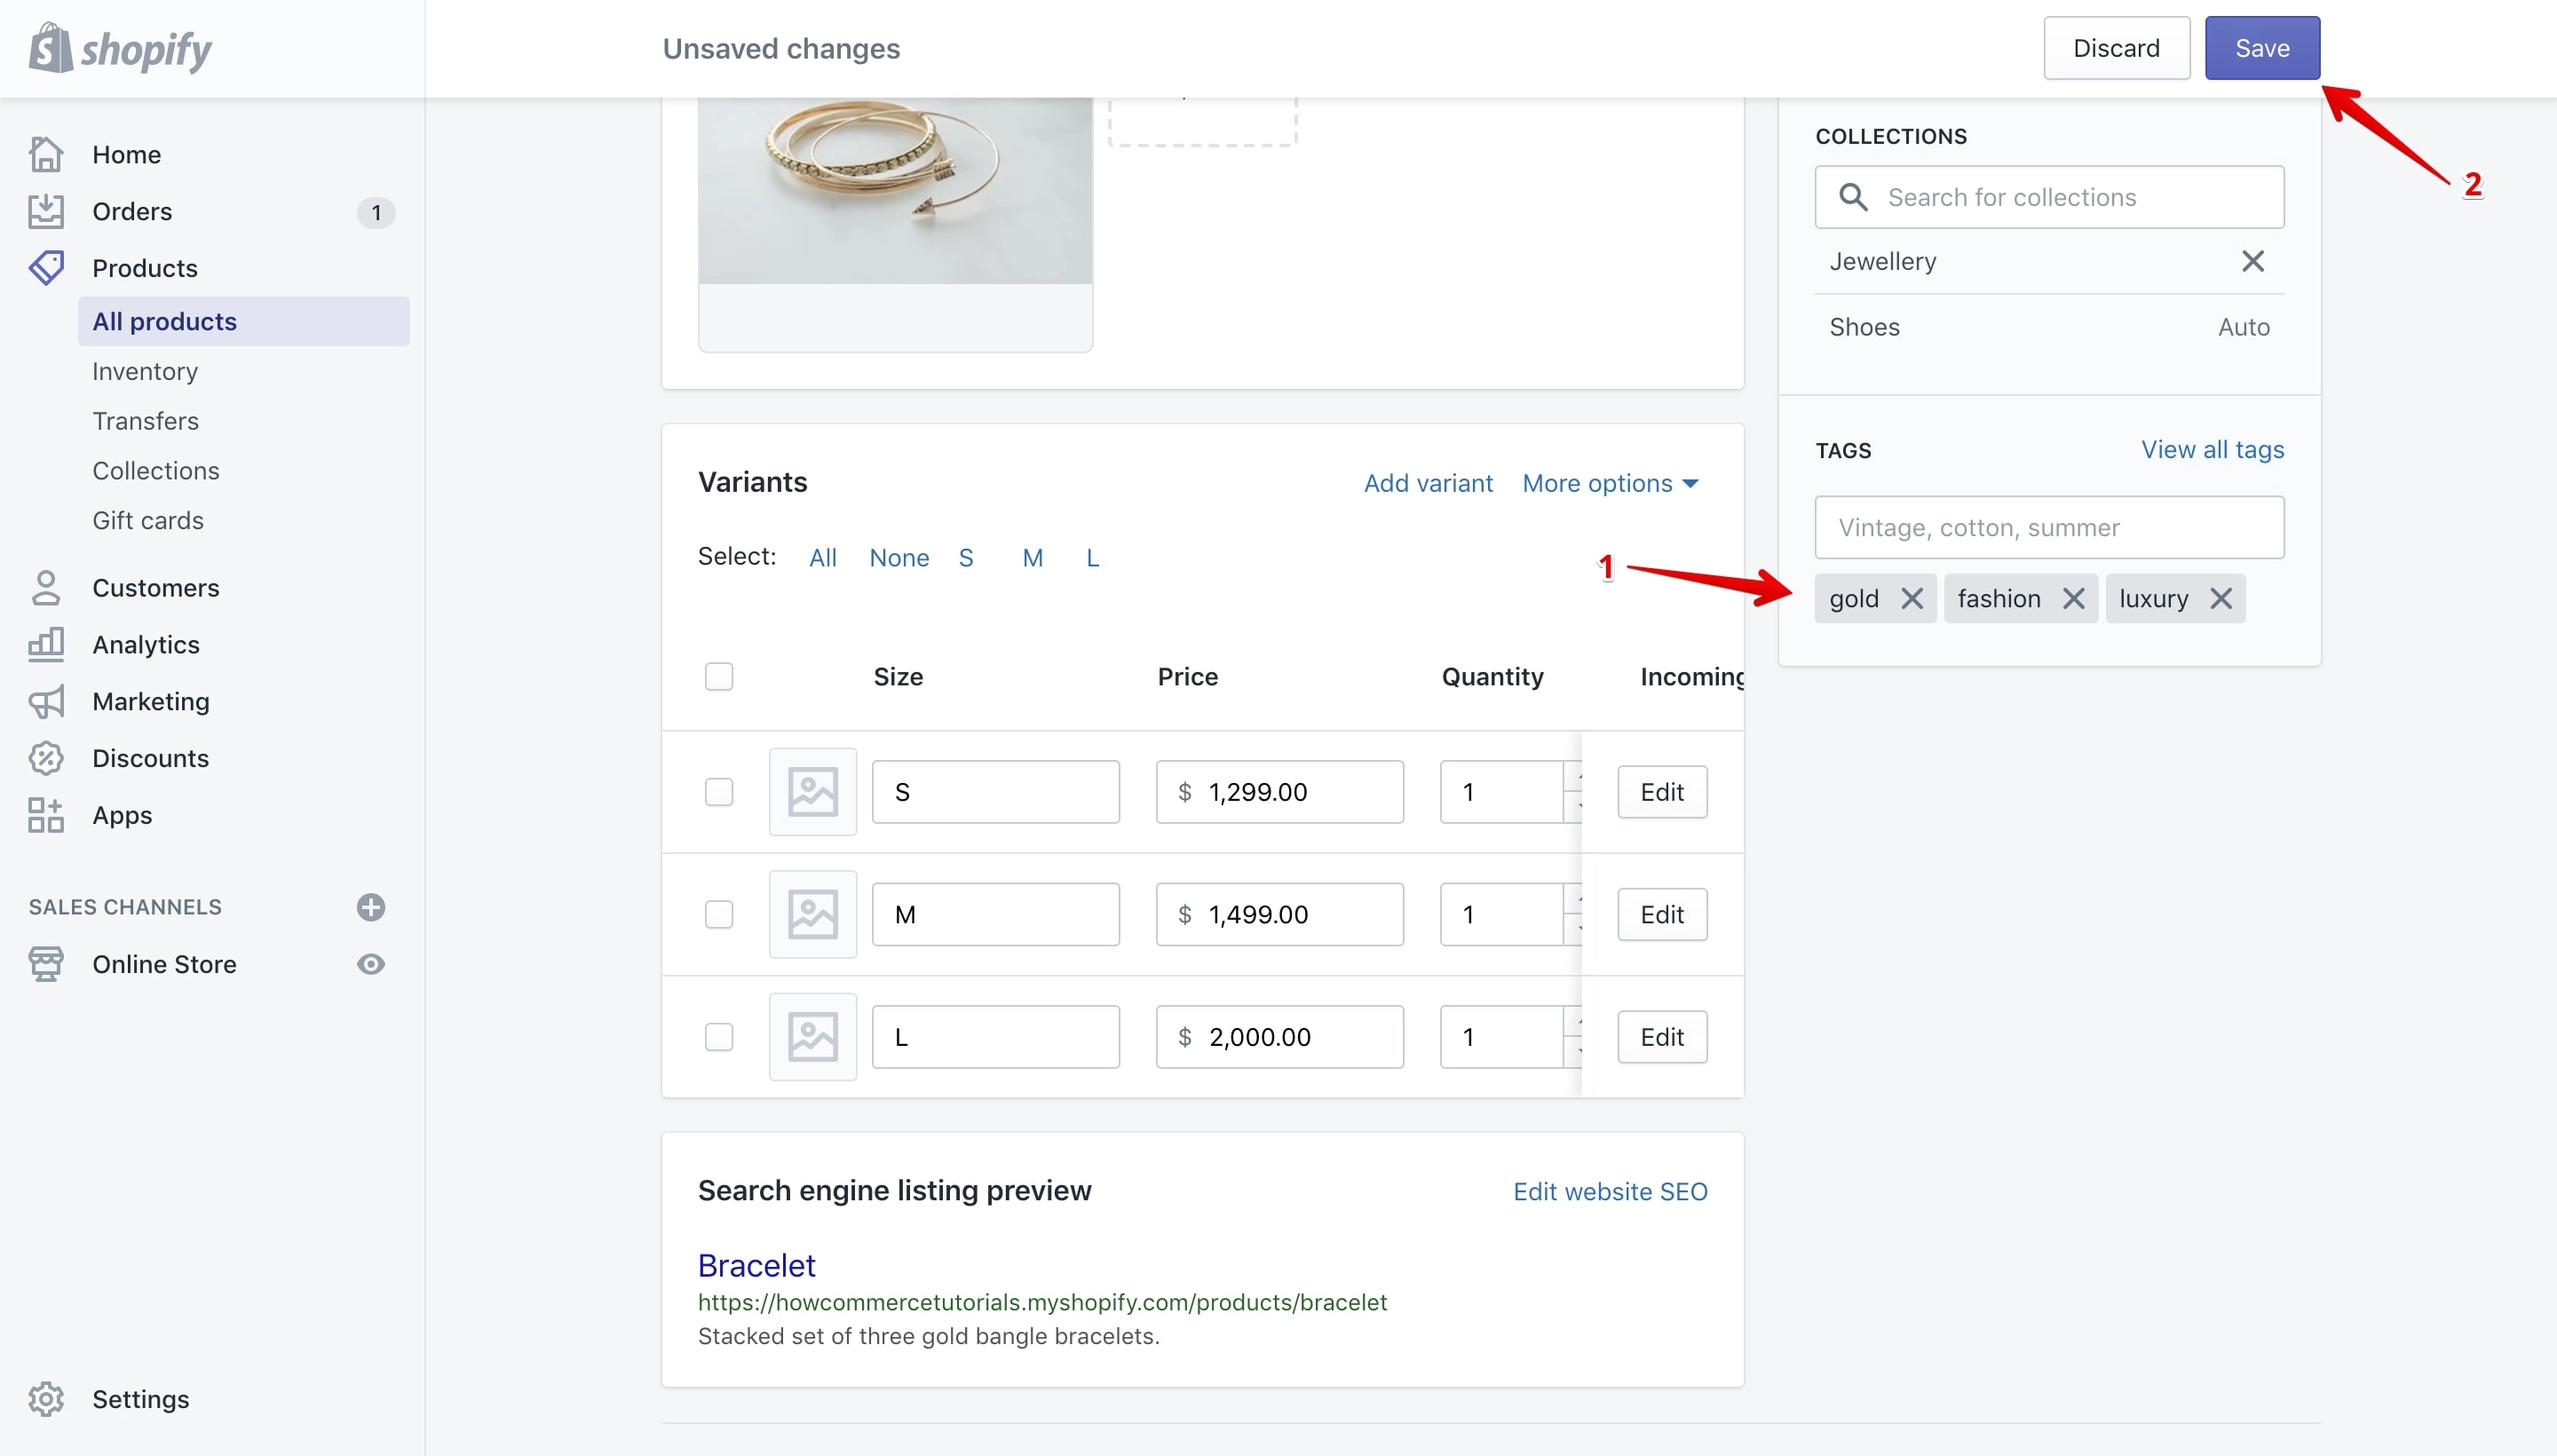Click the bracelet product image

click(895, 190)
